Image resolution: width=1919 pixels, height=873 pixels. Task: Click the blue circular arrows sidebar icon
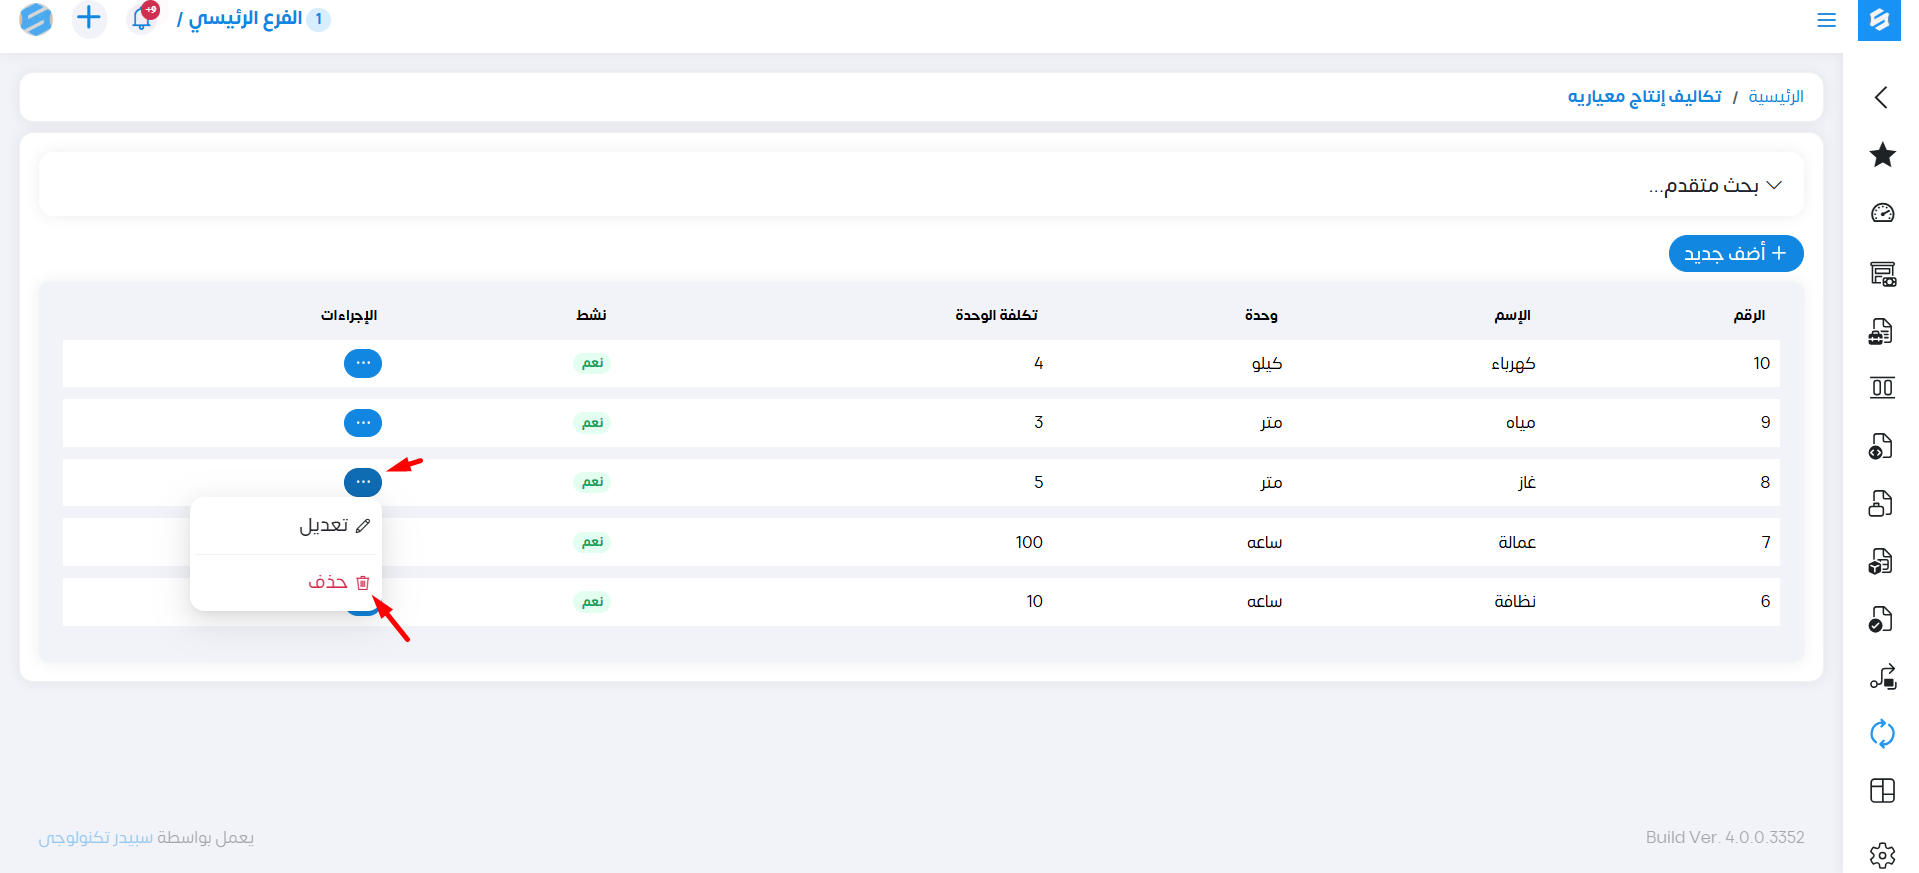click(x=1882, y=734)
